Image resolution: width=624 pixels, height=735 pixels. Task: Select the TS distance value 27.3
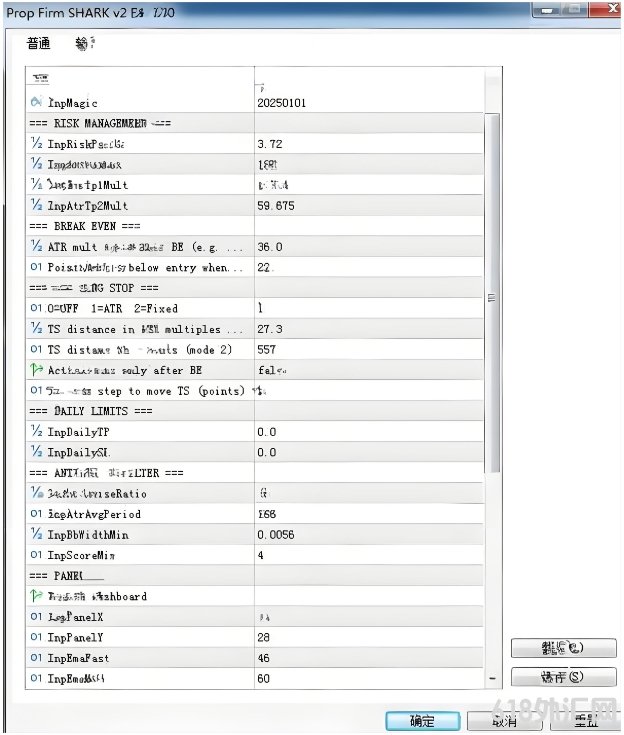(x=270, y=329)
